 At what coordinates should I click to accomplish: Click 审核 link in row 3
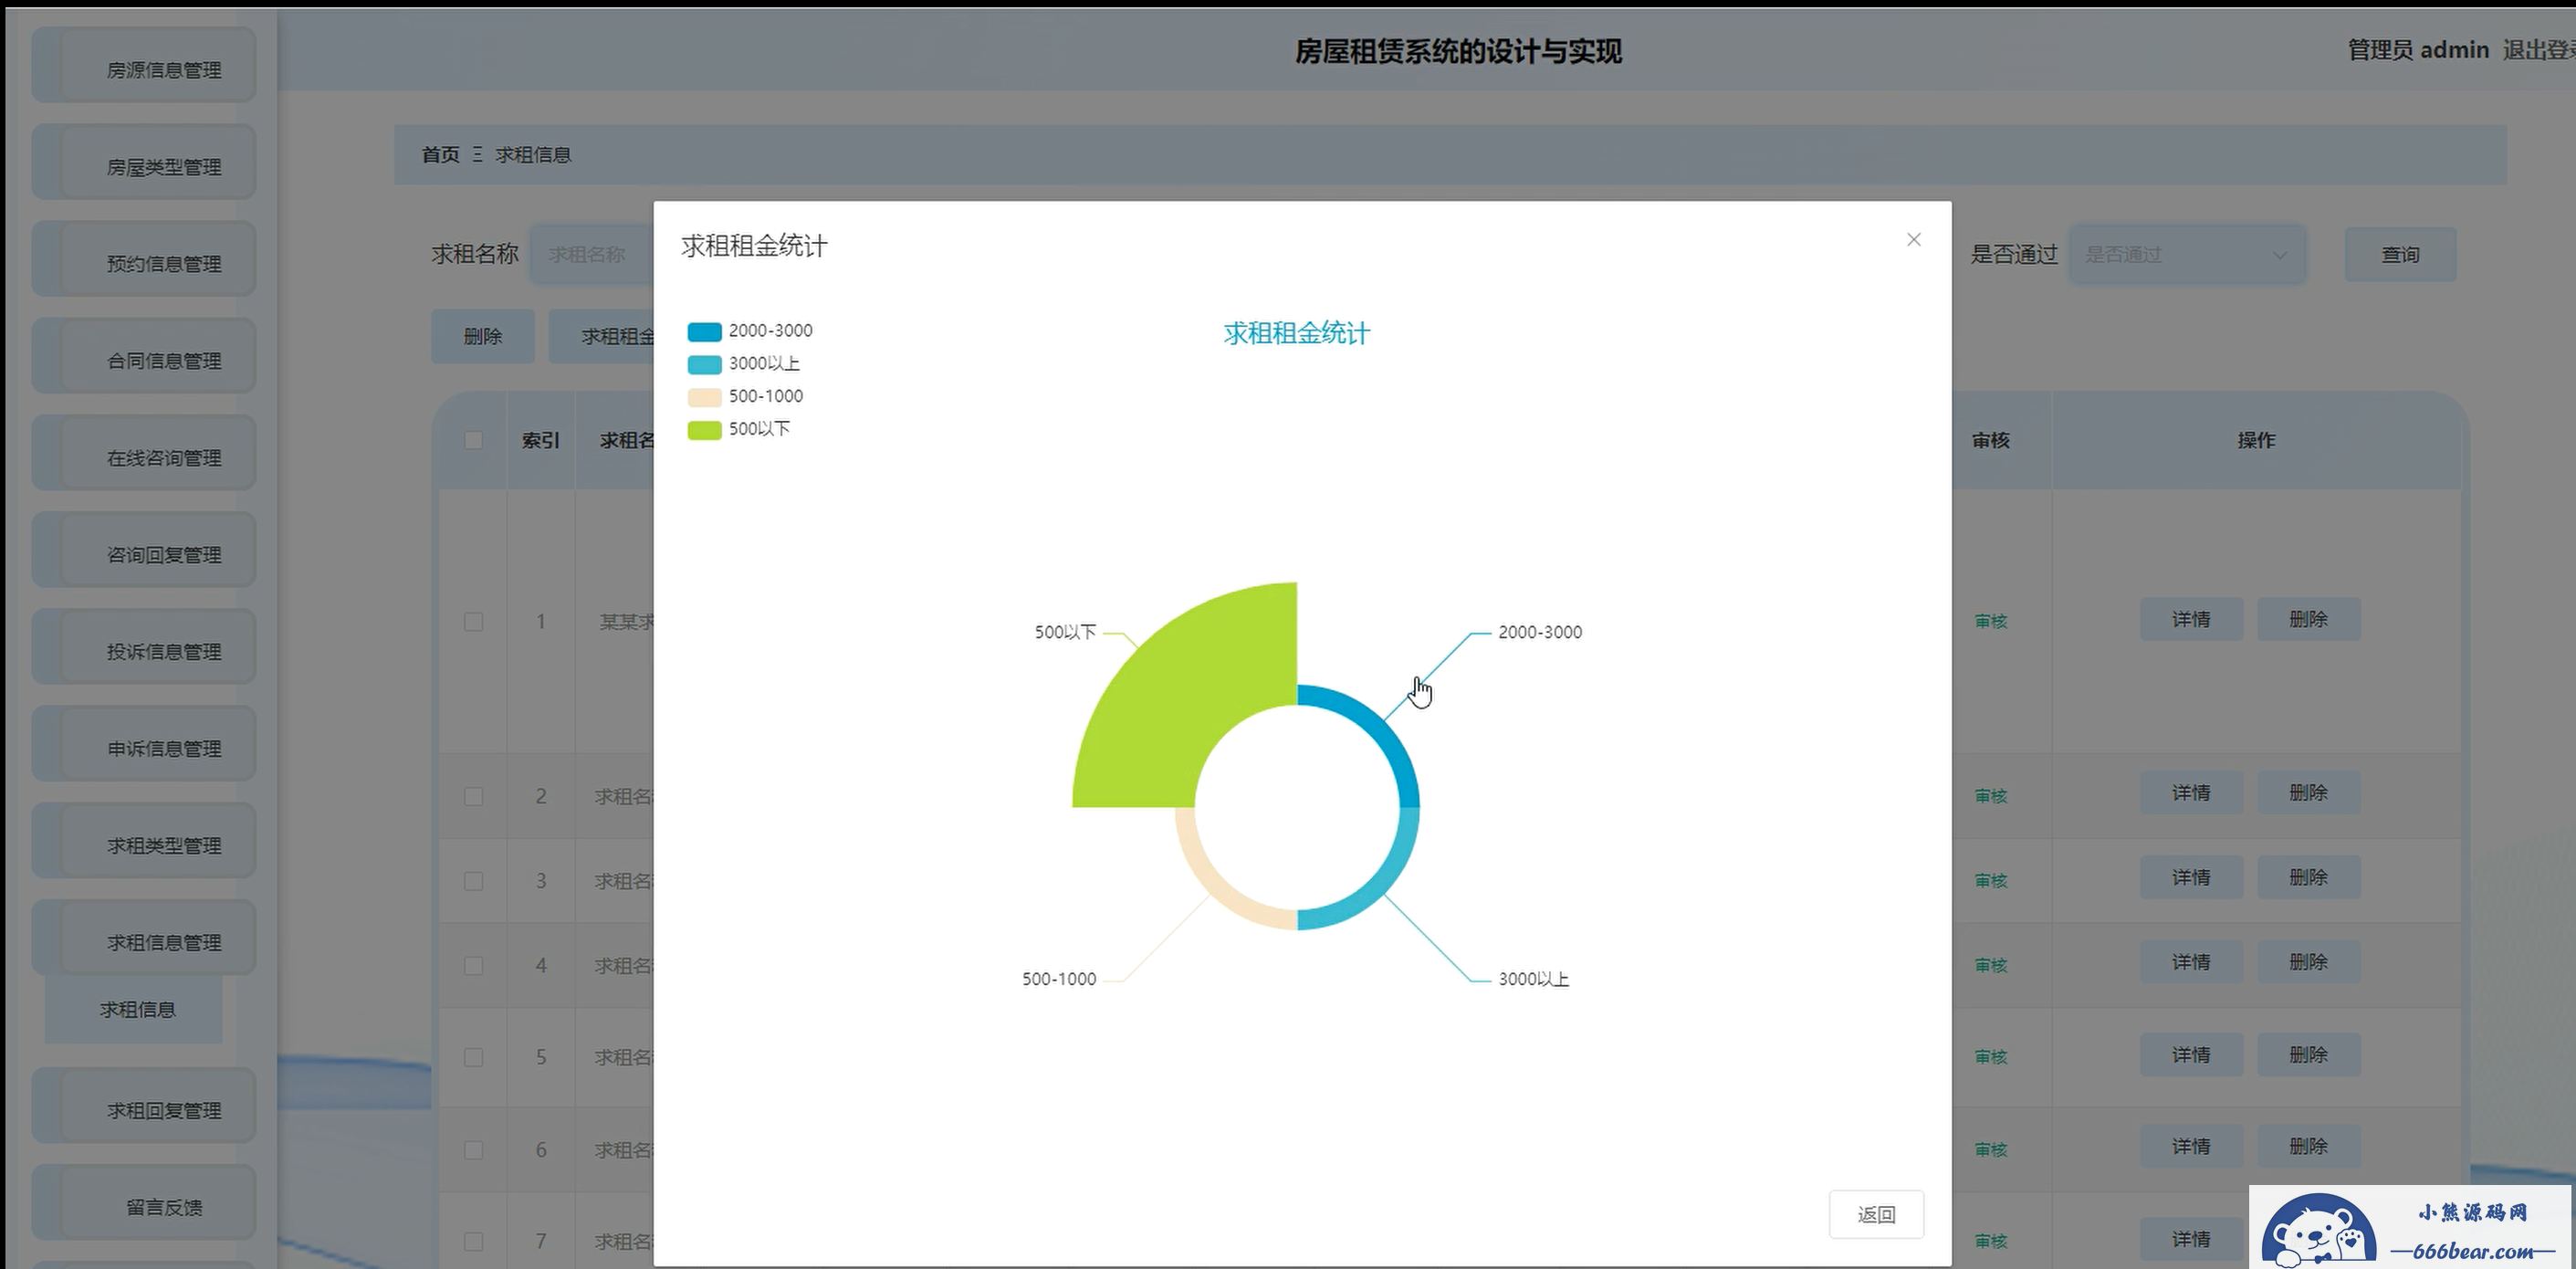coord(1991,881)
